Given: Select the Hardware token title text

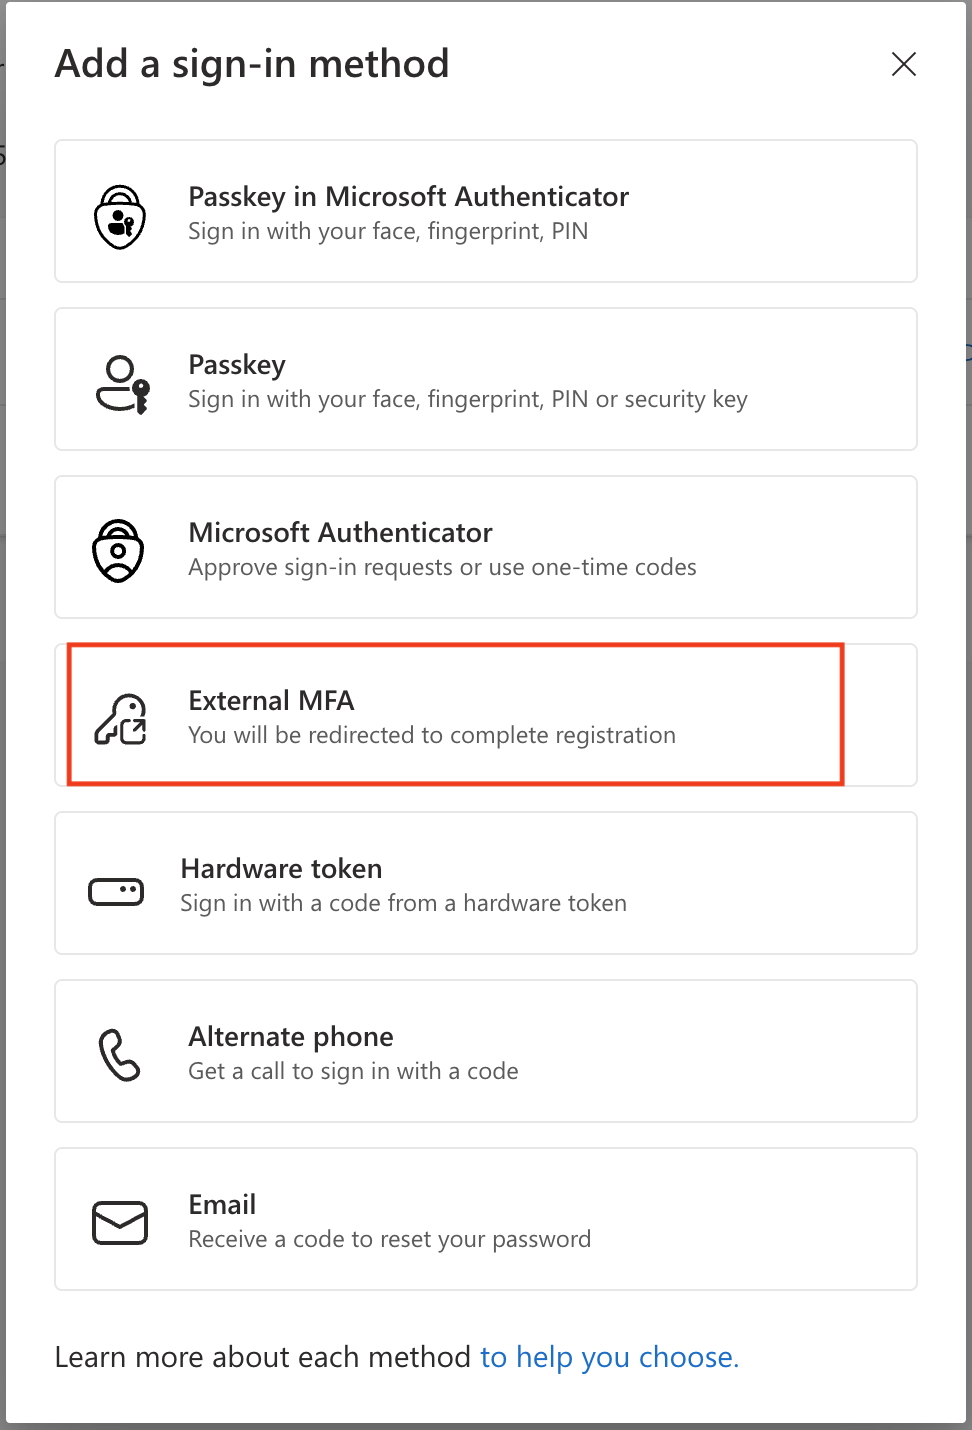Looking at the screenshot, I should [281, 868].
